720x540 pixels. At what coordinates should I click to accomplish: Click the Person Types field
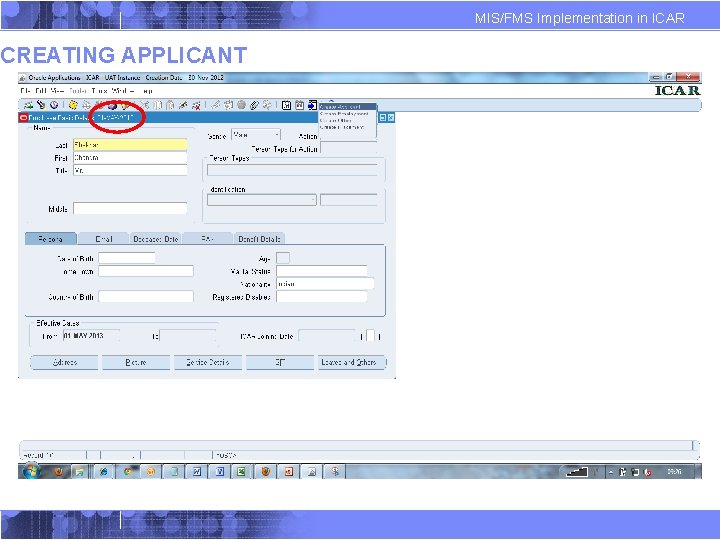[x=292, y=170]
